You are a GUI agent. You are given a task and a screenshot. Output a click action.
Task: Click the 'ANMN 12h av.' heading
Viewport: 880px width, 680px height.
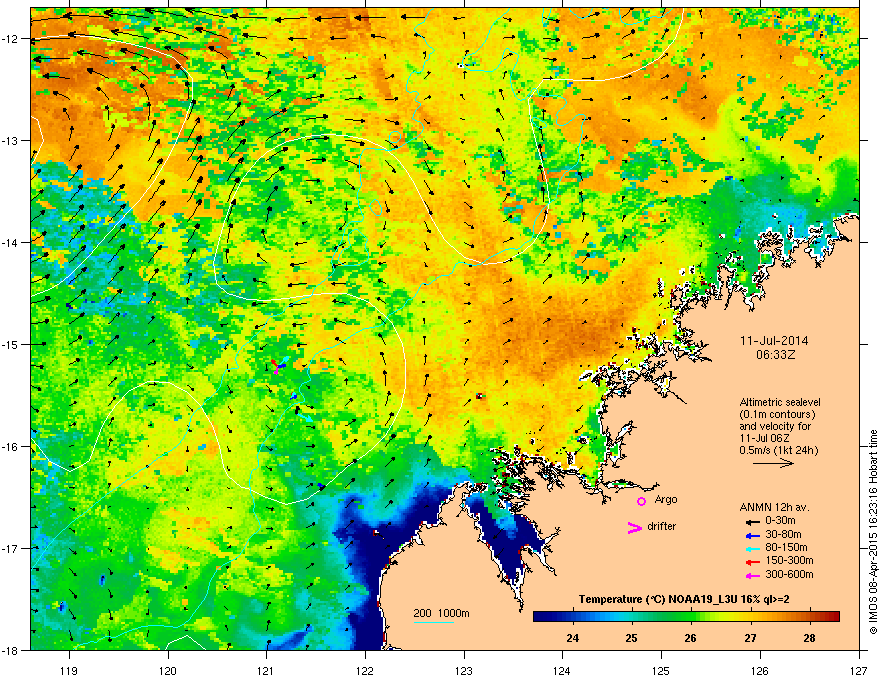coord(774,507)
